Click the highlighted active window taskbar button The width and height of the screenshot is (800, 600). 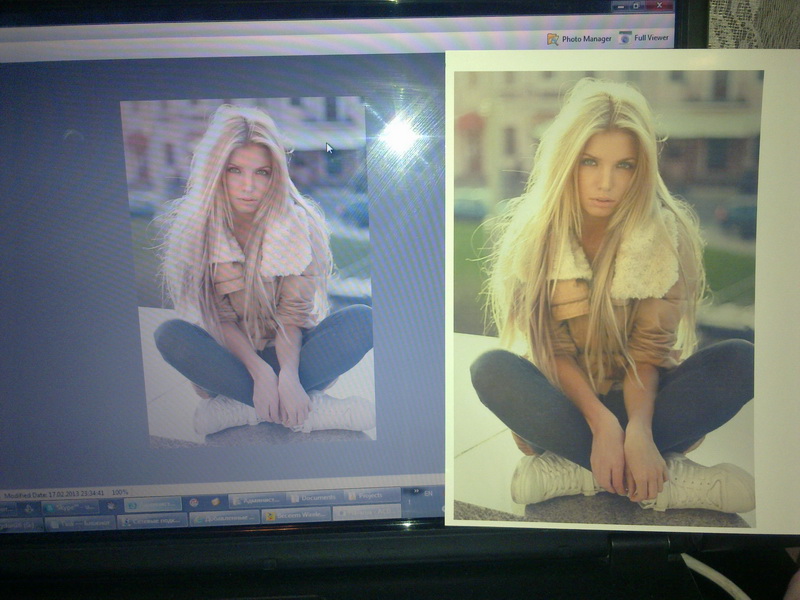(152, 505)
